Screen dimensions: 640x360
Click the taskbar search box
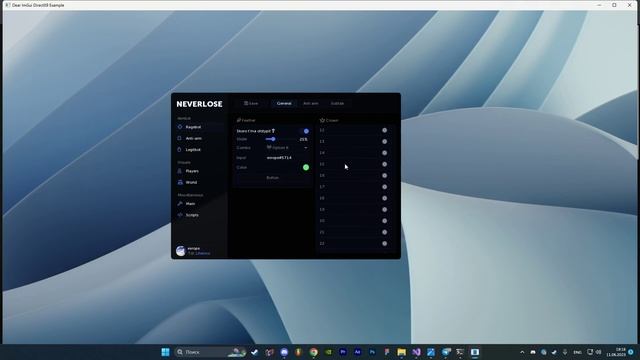211,352
